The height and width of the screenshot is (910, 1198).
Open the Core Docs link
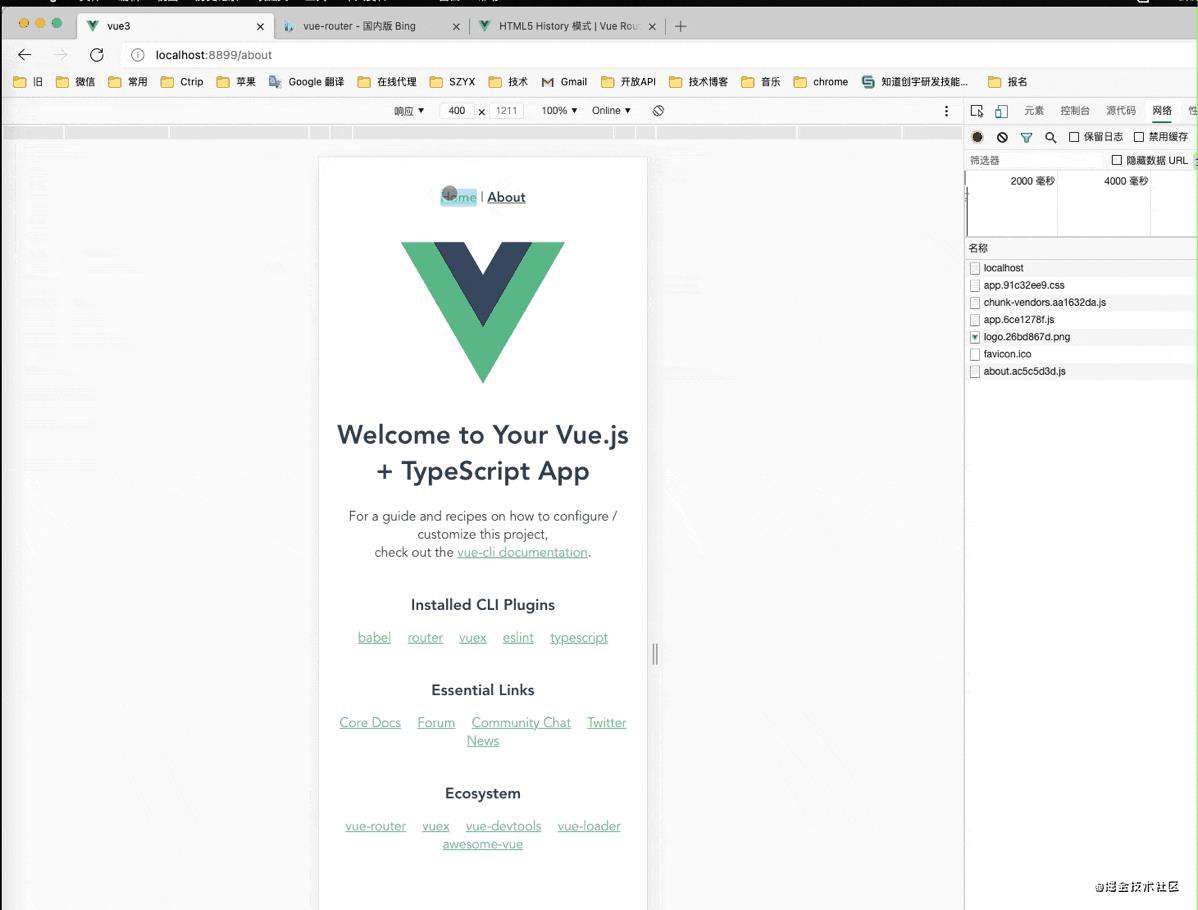click(x=370, y=723)
